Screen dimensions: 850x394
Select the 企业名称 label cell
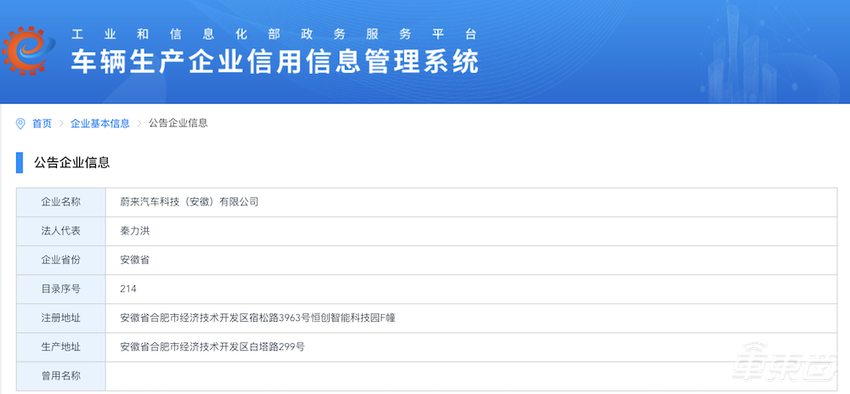coord(61,202)
